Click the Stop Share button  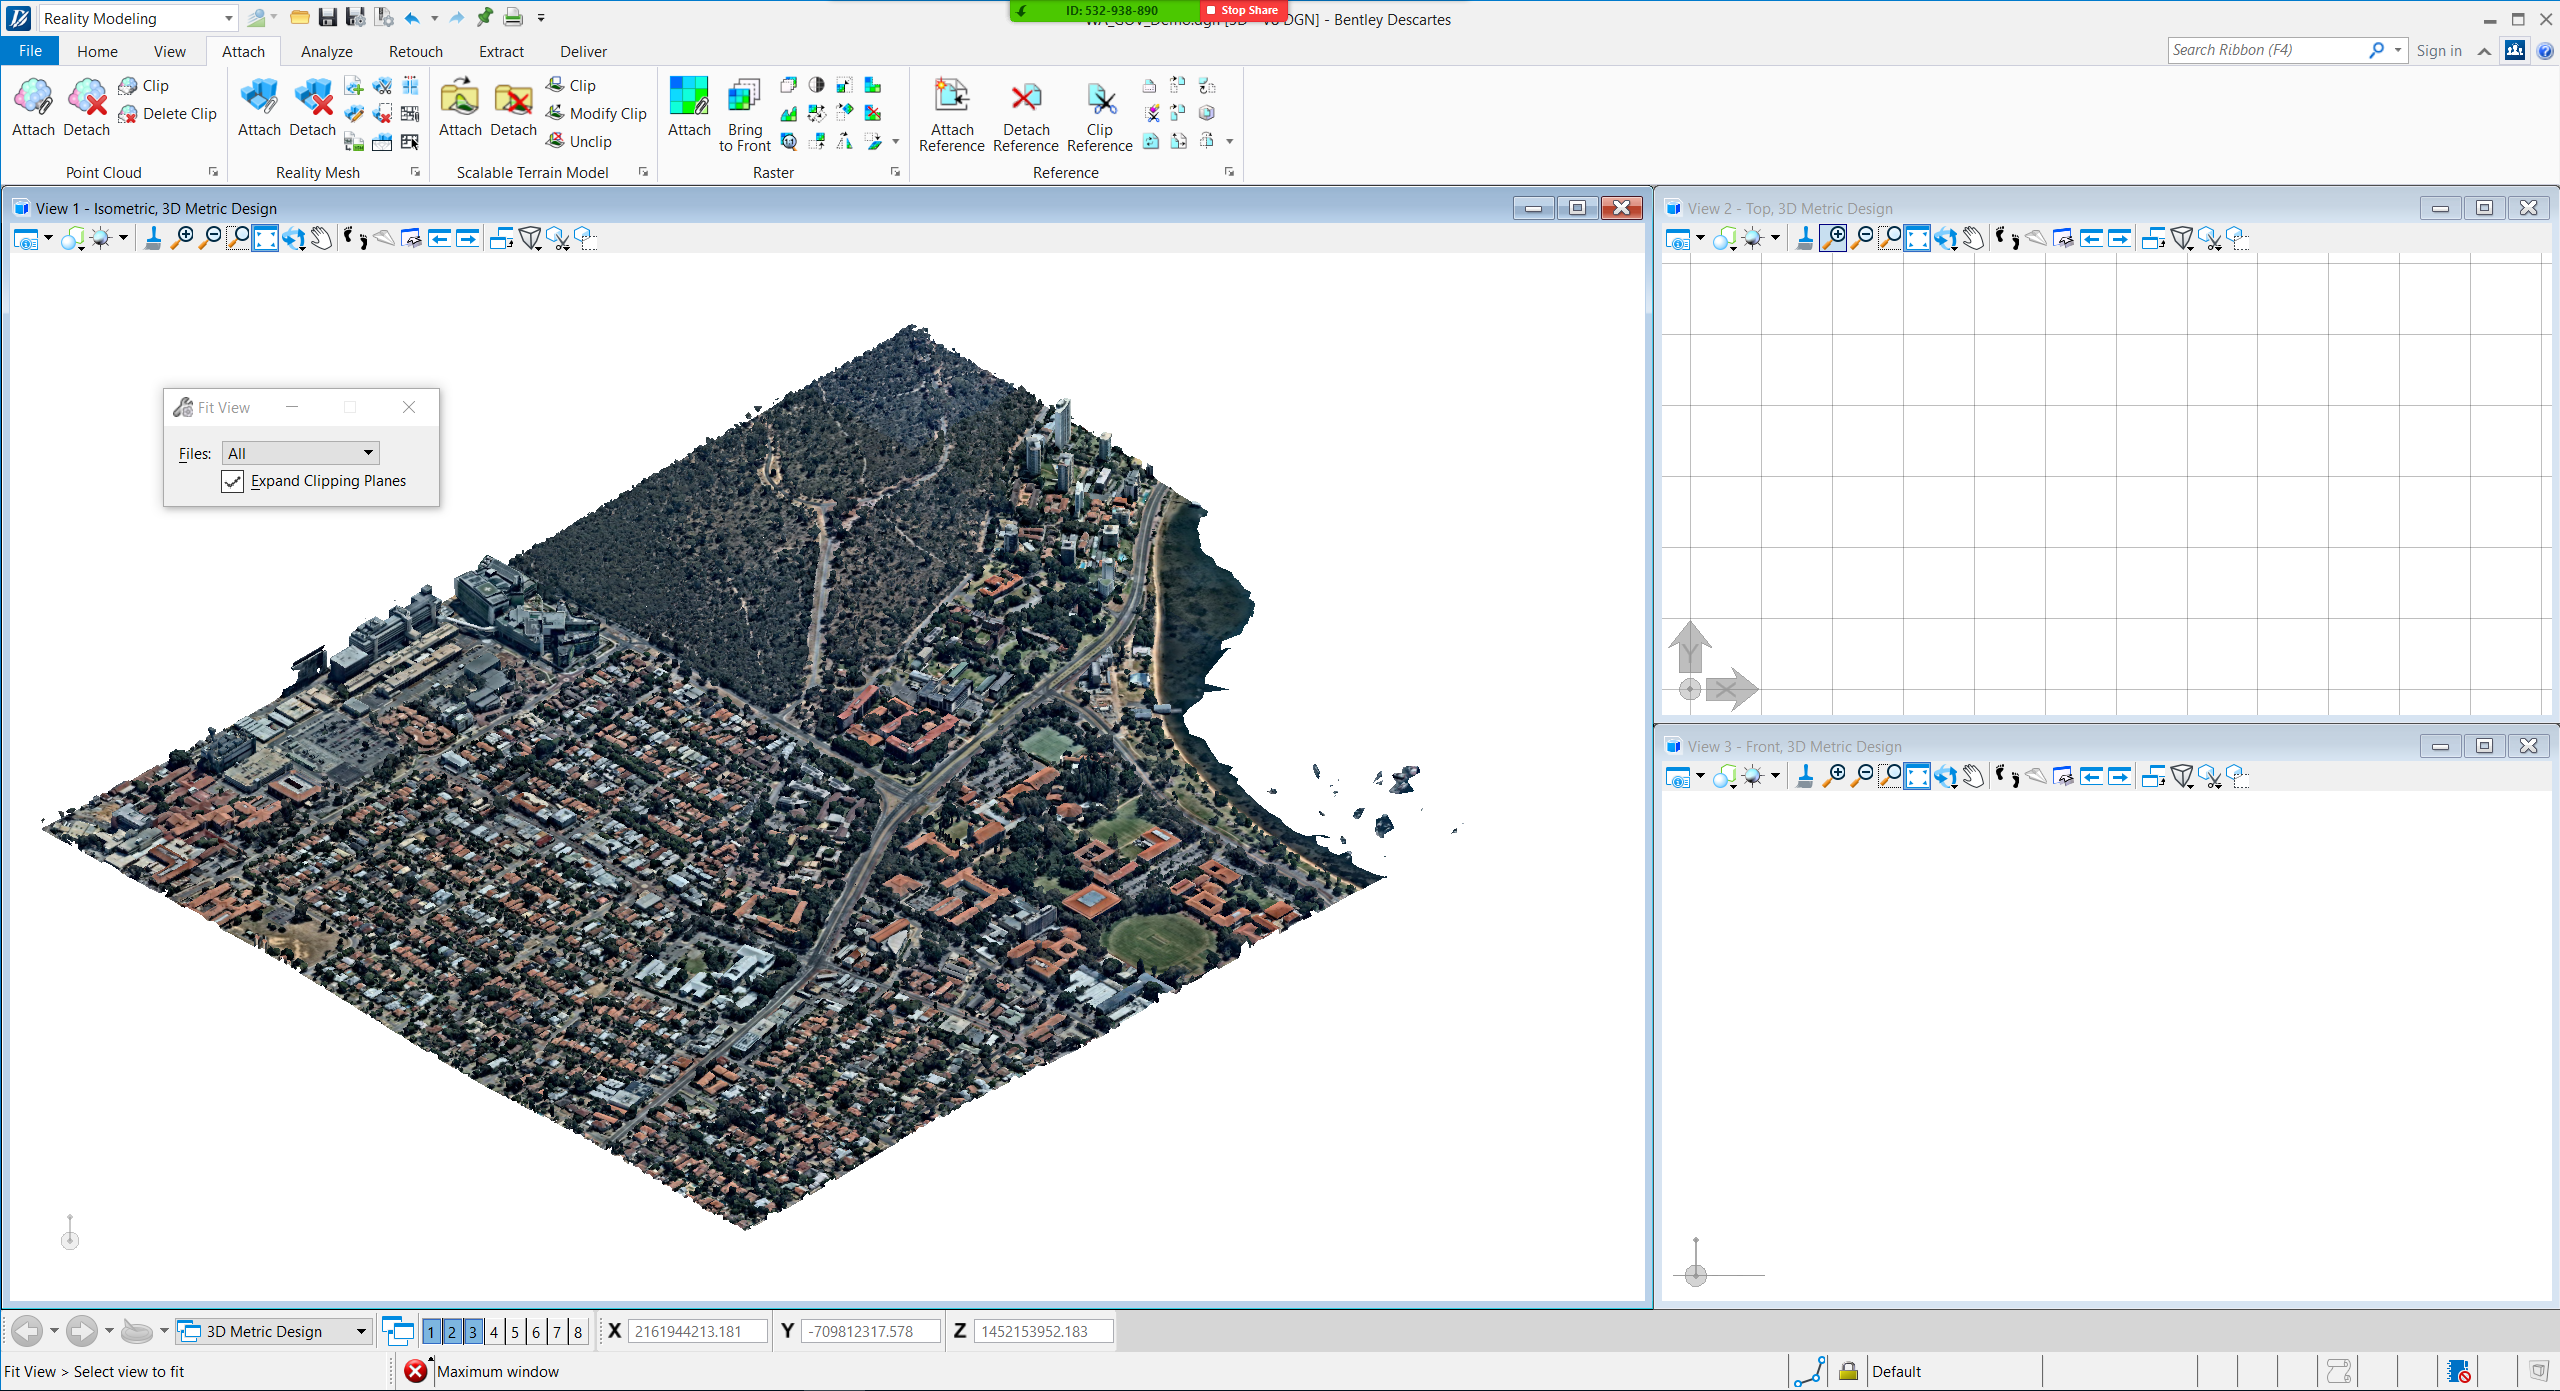(x=1242, y=10)
